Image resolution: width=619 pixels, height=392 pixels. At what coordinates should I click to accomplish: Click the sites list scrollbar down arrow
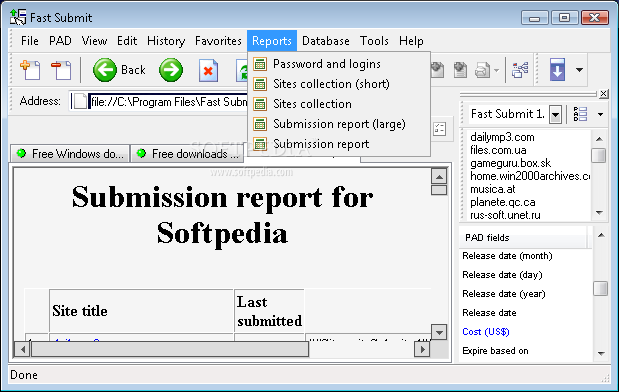coord(599,213)
